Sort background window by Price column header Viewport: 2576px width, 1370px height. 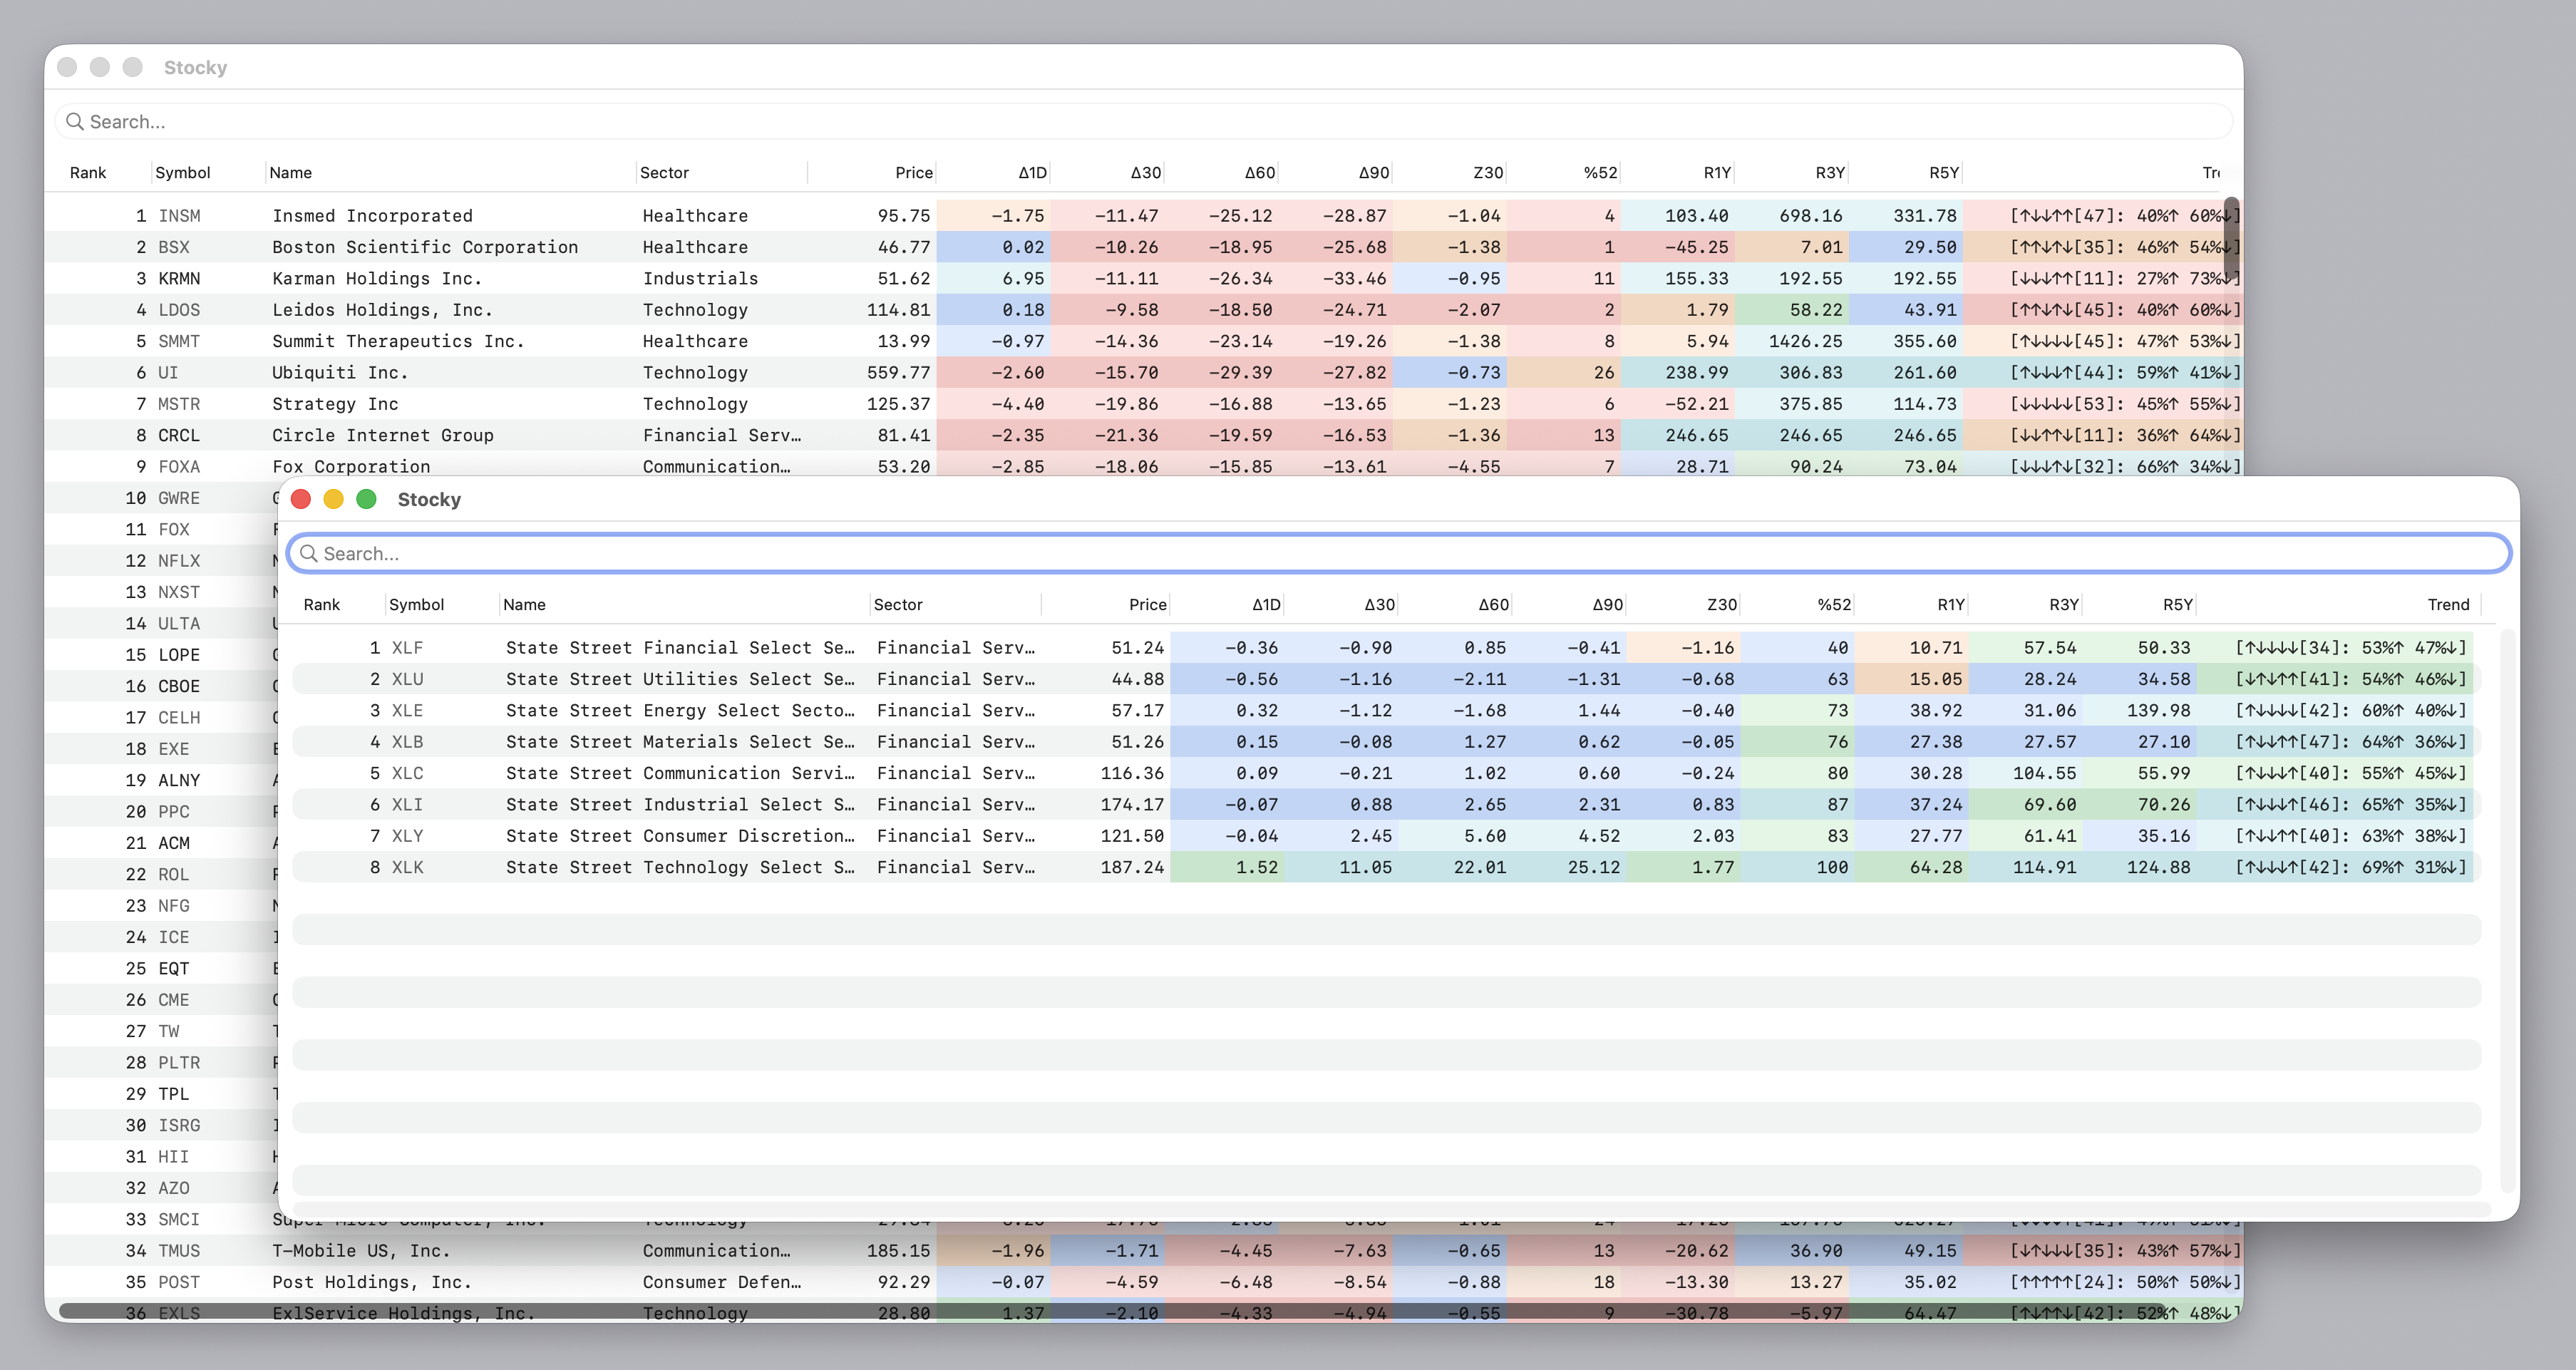coord(914,172)
